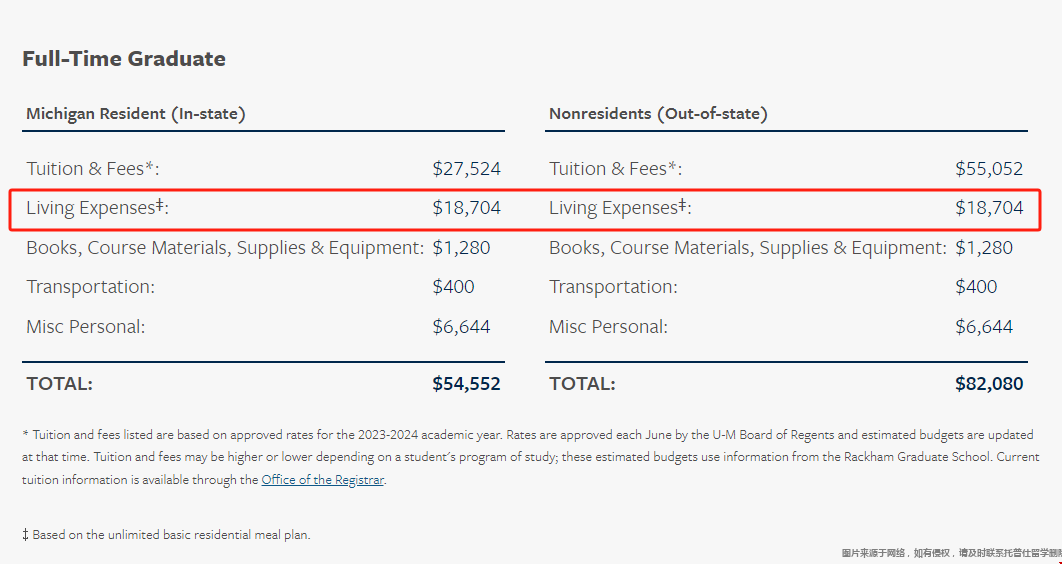Image resolution: width=1062 pixels, height=564 pixels.
Task: Click the in-state TOTAL $54,552
Action: click(x=467, y=384)
